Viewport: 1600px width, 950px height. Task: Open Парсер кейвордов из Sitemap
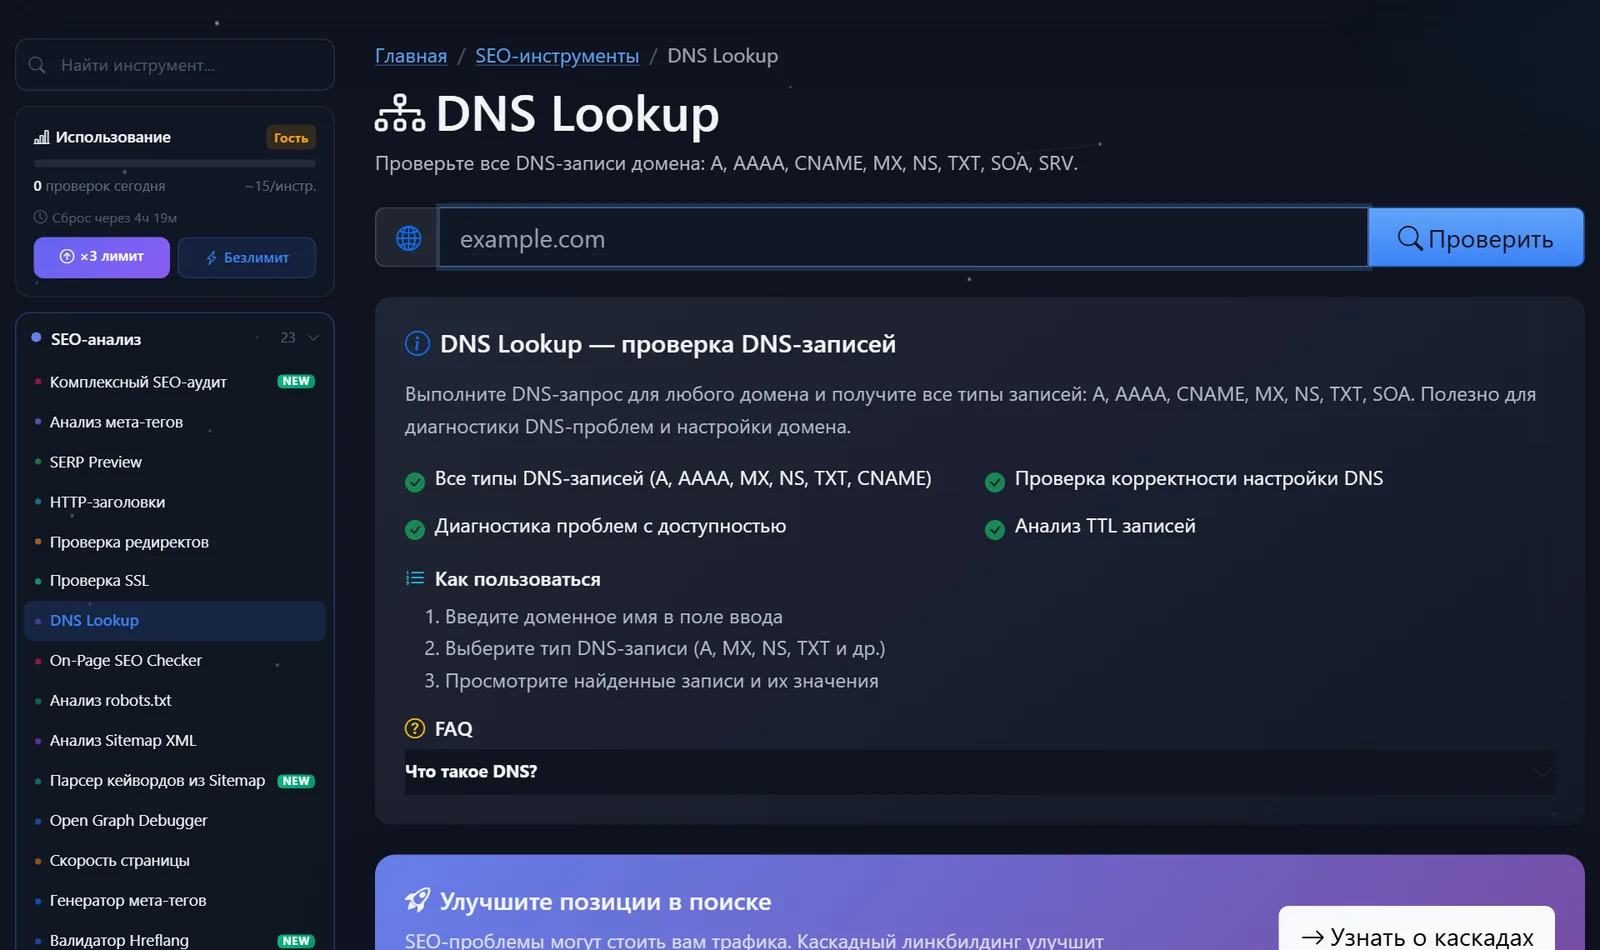(175, 781)
